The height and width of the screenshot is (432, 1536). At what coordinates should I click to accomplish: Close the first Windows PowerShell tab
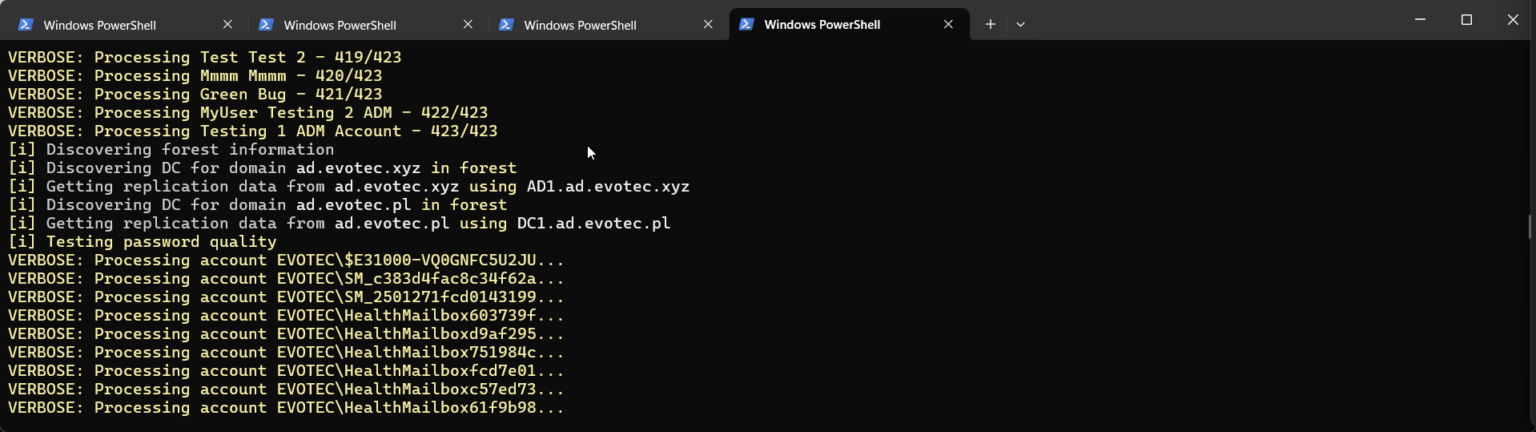[228, 25]
